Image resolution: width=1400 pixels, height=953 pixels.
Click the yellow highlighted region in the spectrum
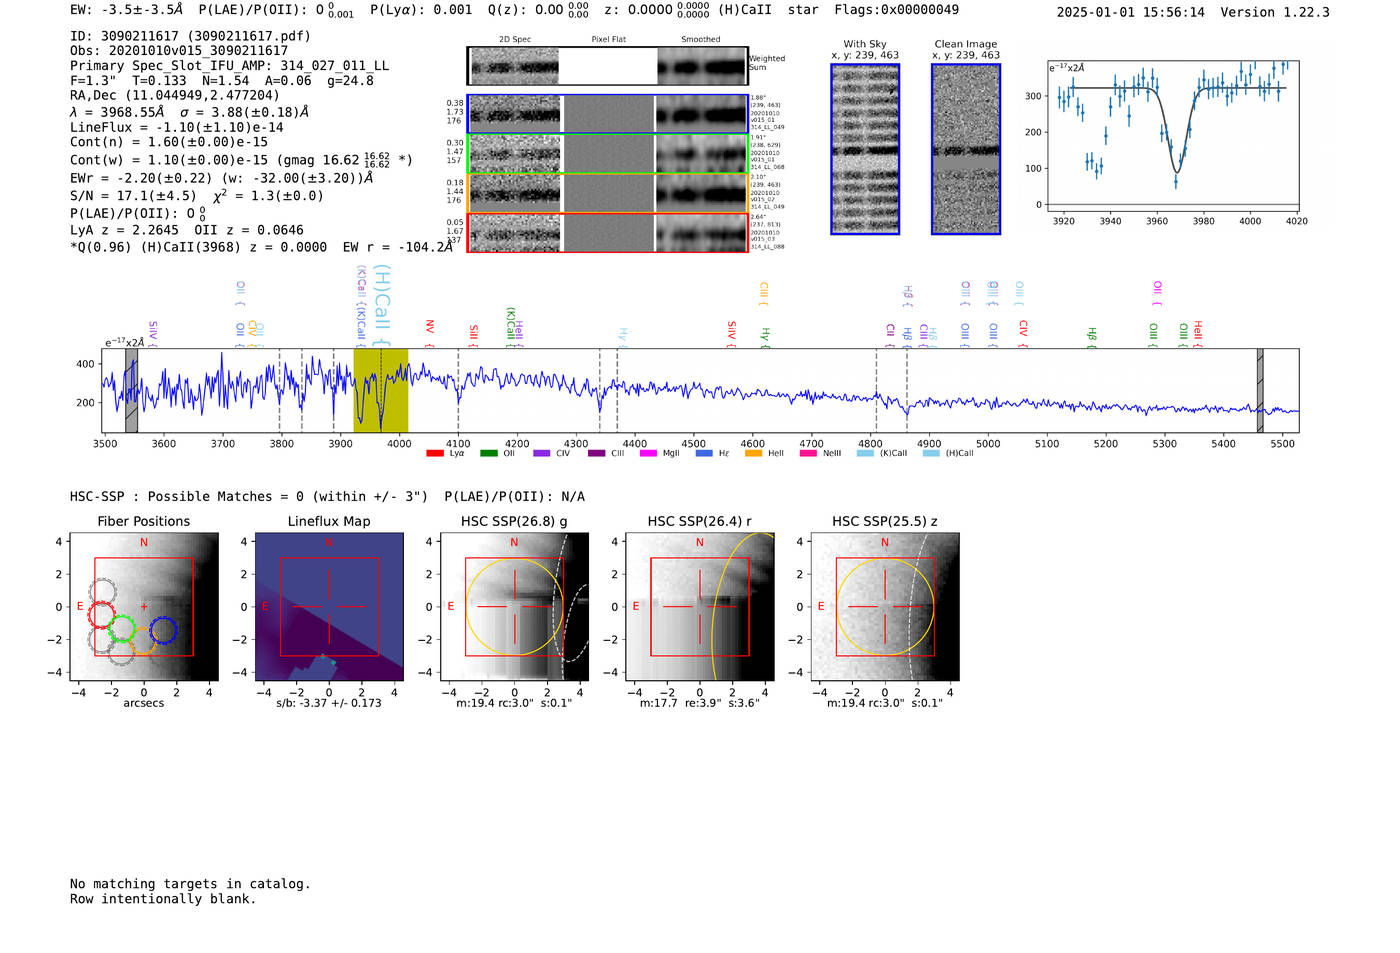coord(381,390)
